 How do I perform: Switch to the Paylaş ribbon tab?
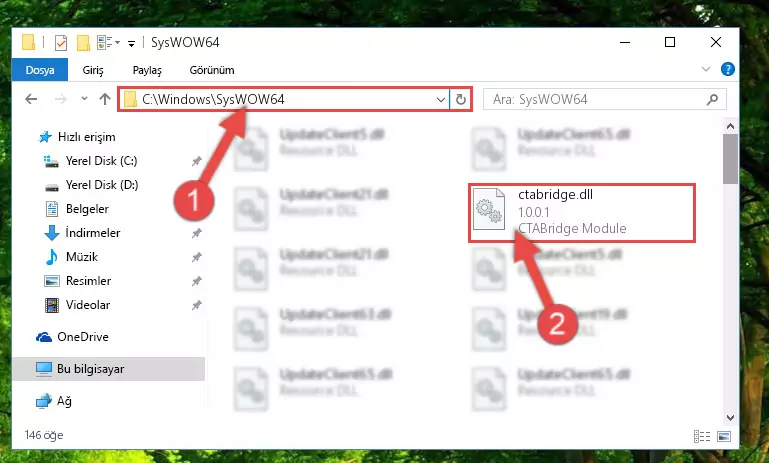(147, 70)
